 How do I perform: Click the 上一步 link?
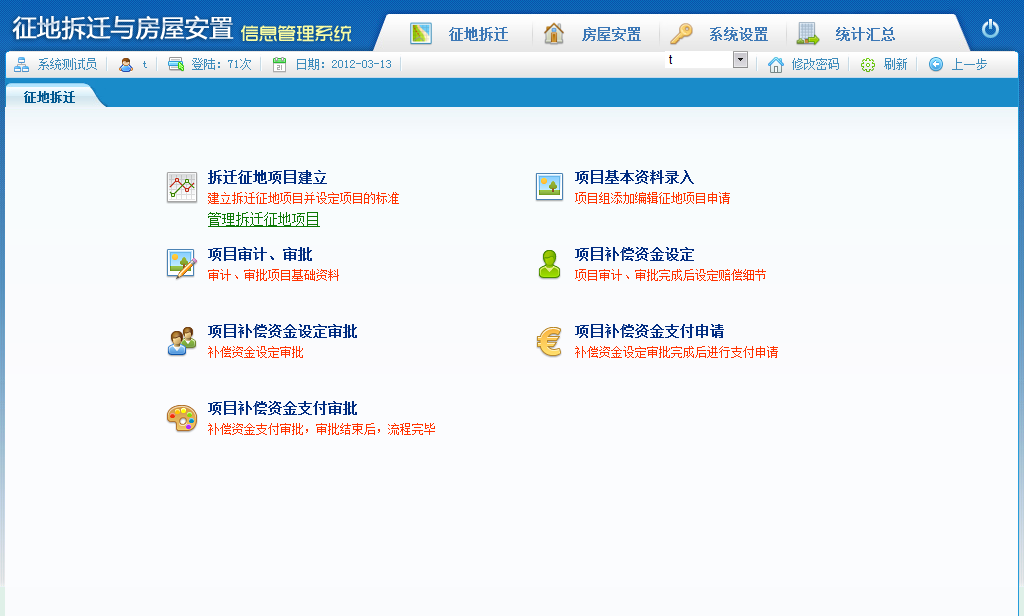(969, 64)
